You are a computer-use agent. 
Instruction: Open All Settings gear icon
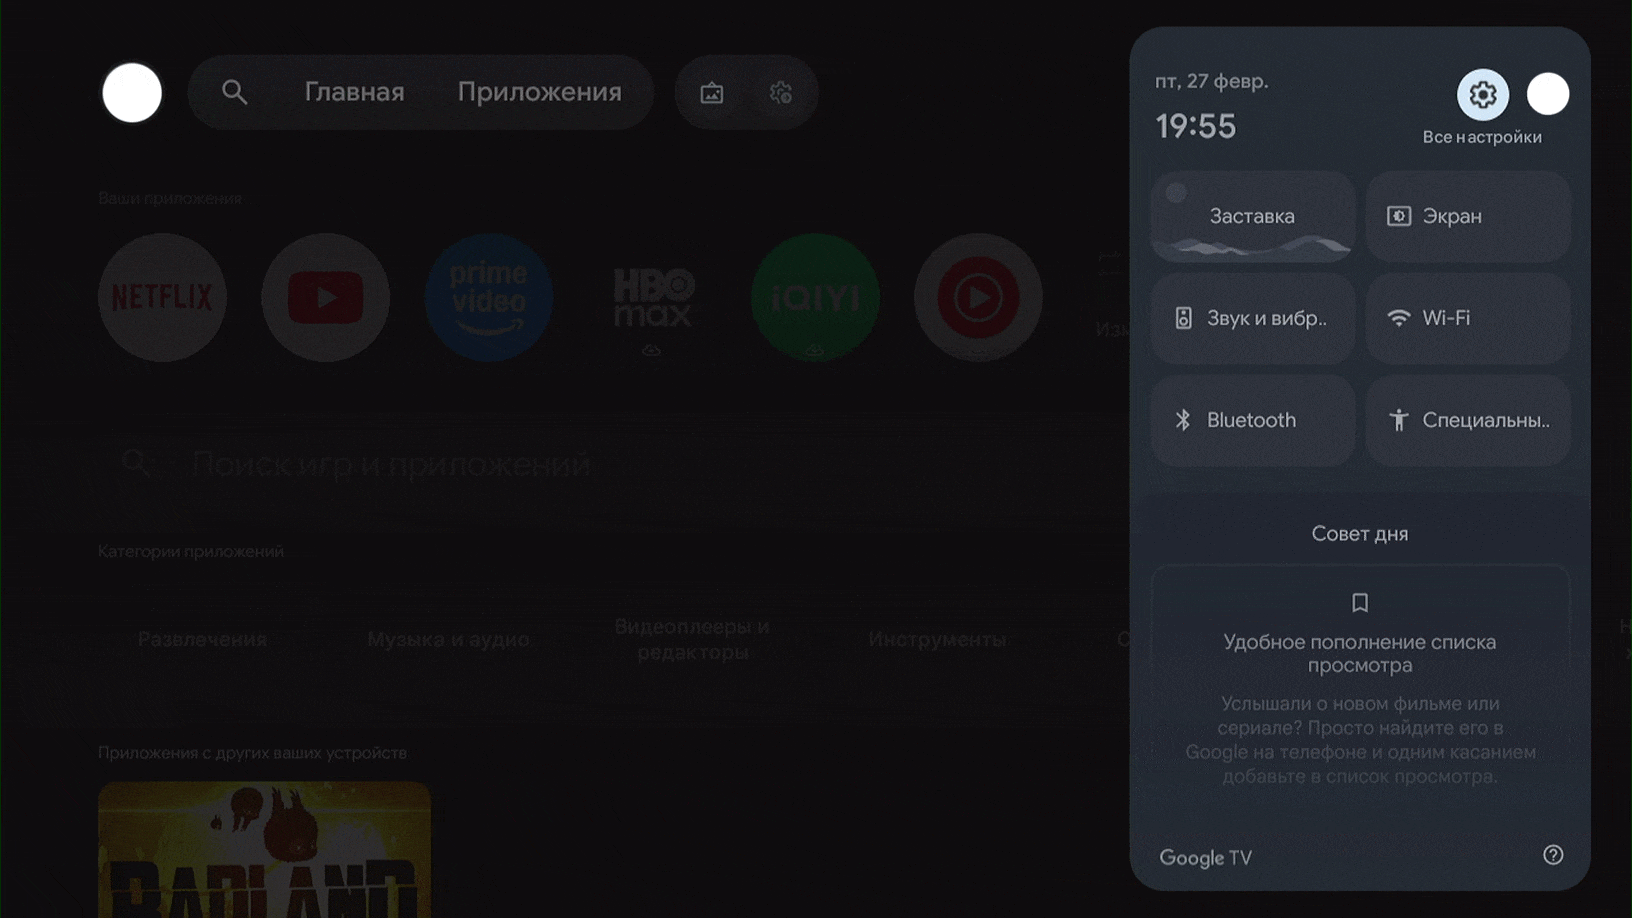click(1482, 95)
